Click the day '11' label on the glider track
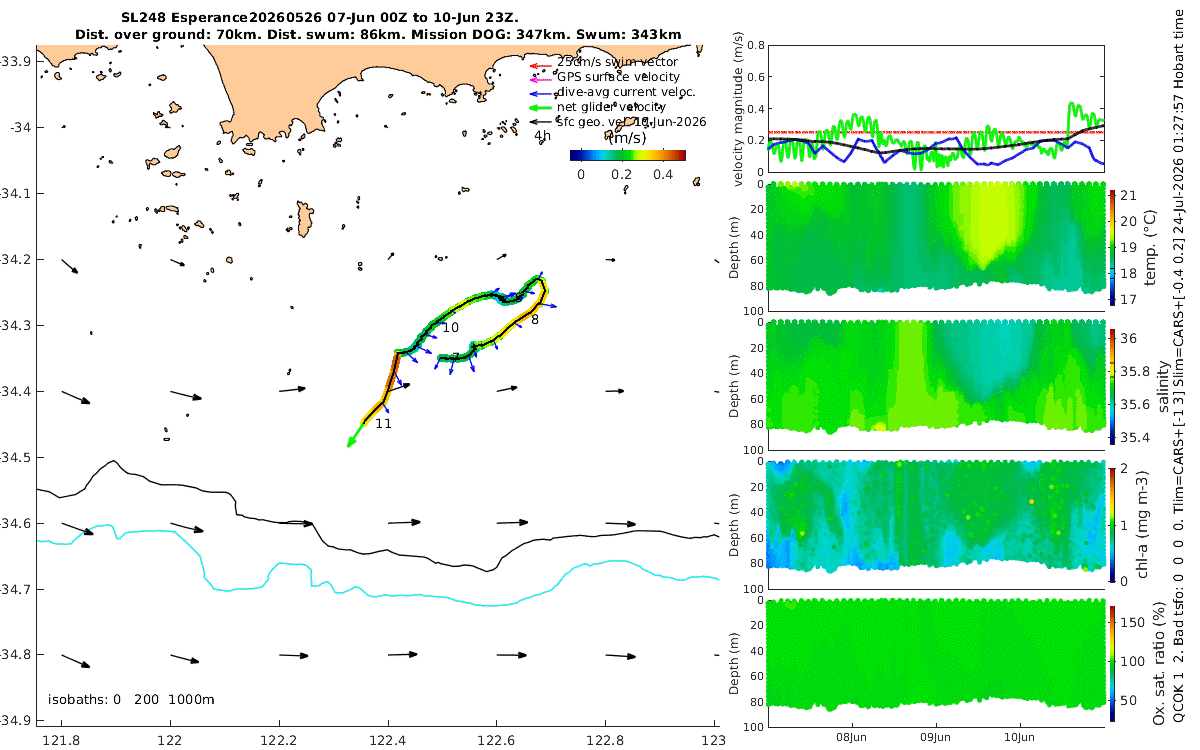The height and width of the screenshot is (750, 1200). coord(383,424)
